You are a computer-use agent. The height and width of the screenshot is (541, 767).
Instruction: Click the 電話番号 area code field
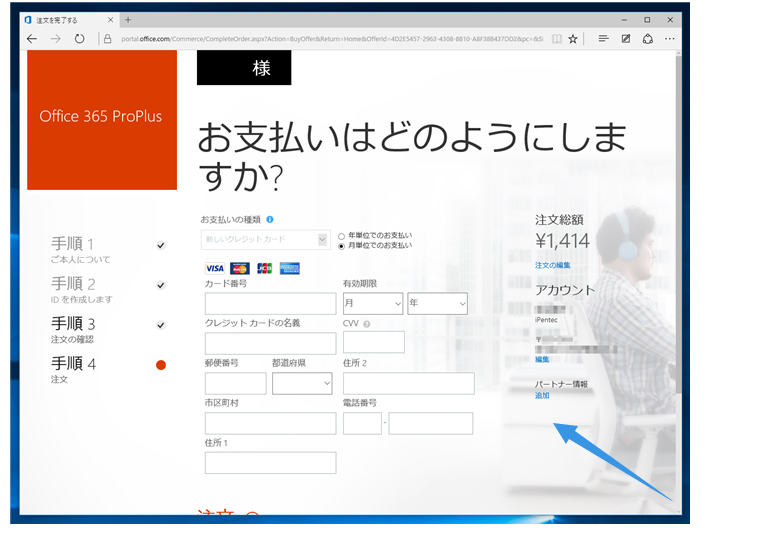362,424
